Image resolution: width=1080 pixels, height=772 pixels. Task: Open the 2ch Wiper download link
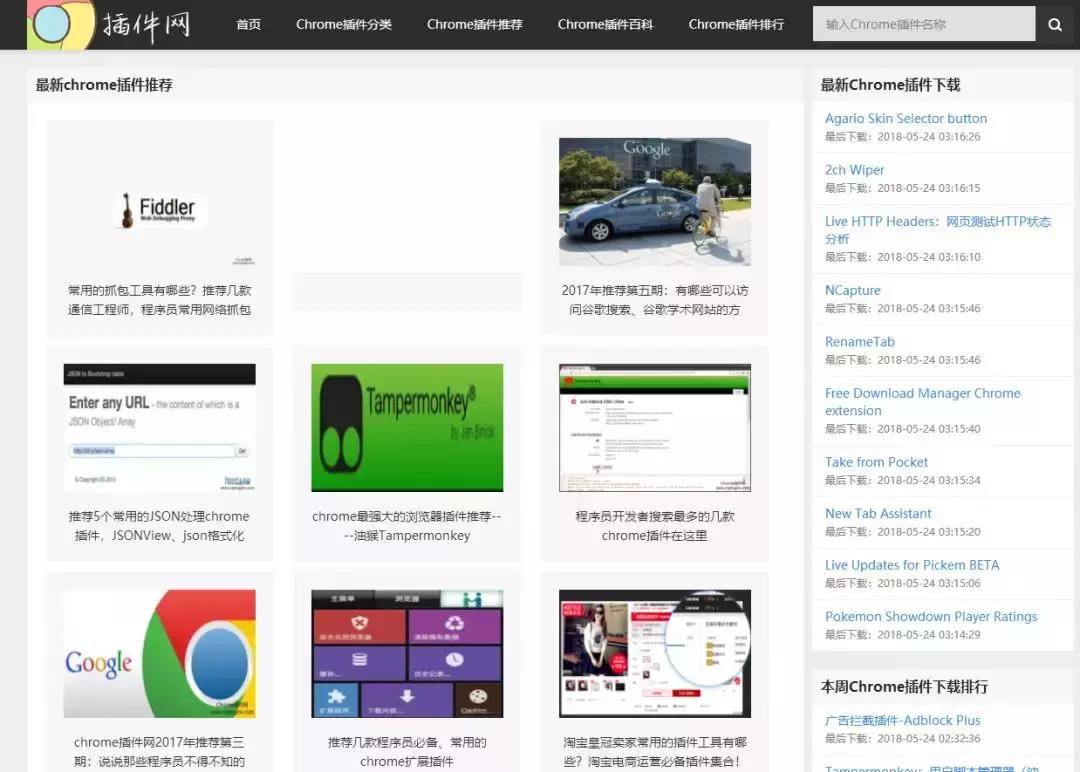pyautogui.click(x=855, y=170)
